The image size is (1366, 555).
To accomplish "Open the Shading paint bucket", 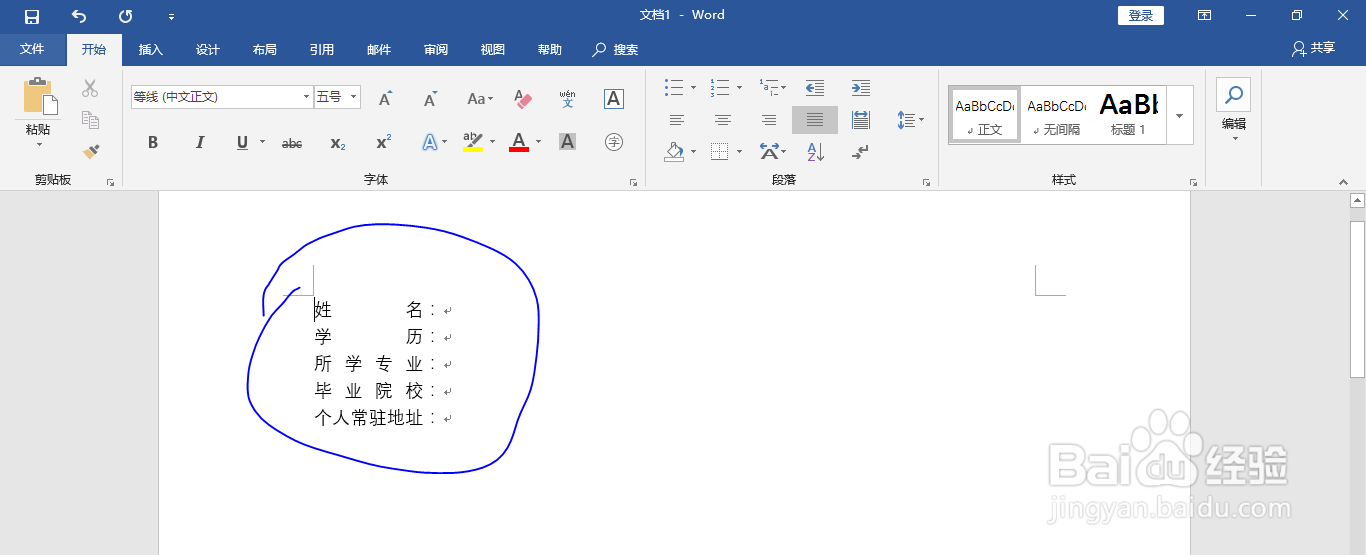I will (x=674, y=152).
